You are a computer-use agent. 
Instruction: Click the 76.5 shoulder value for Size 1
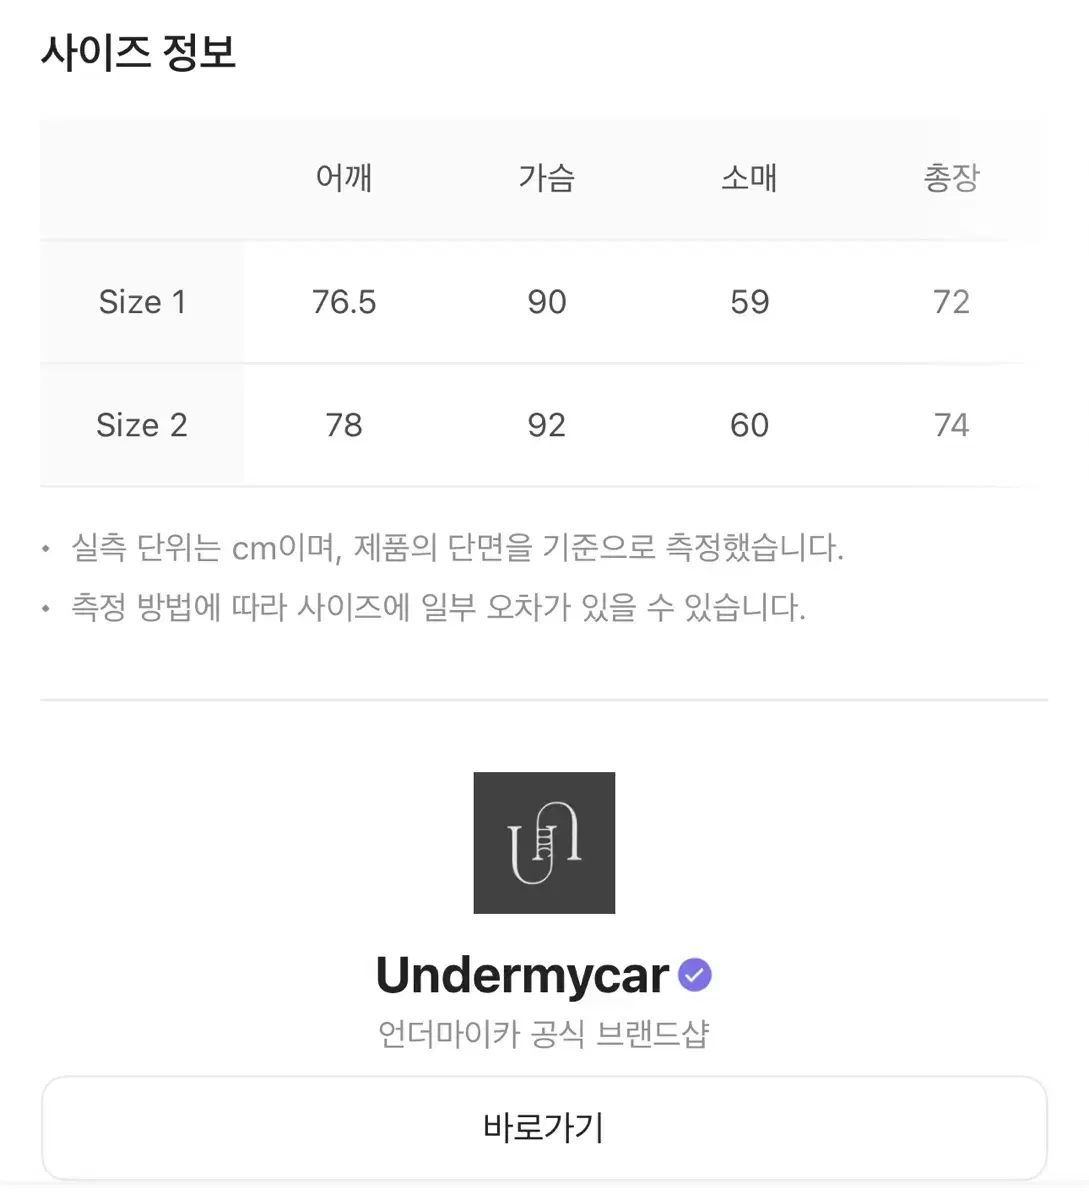[x=344, y=302]
